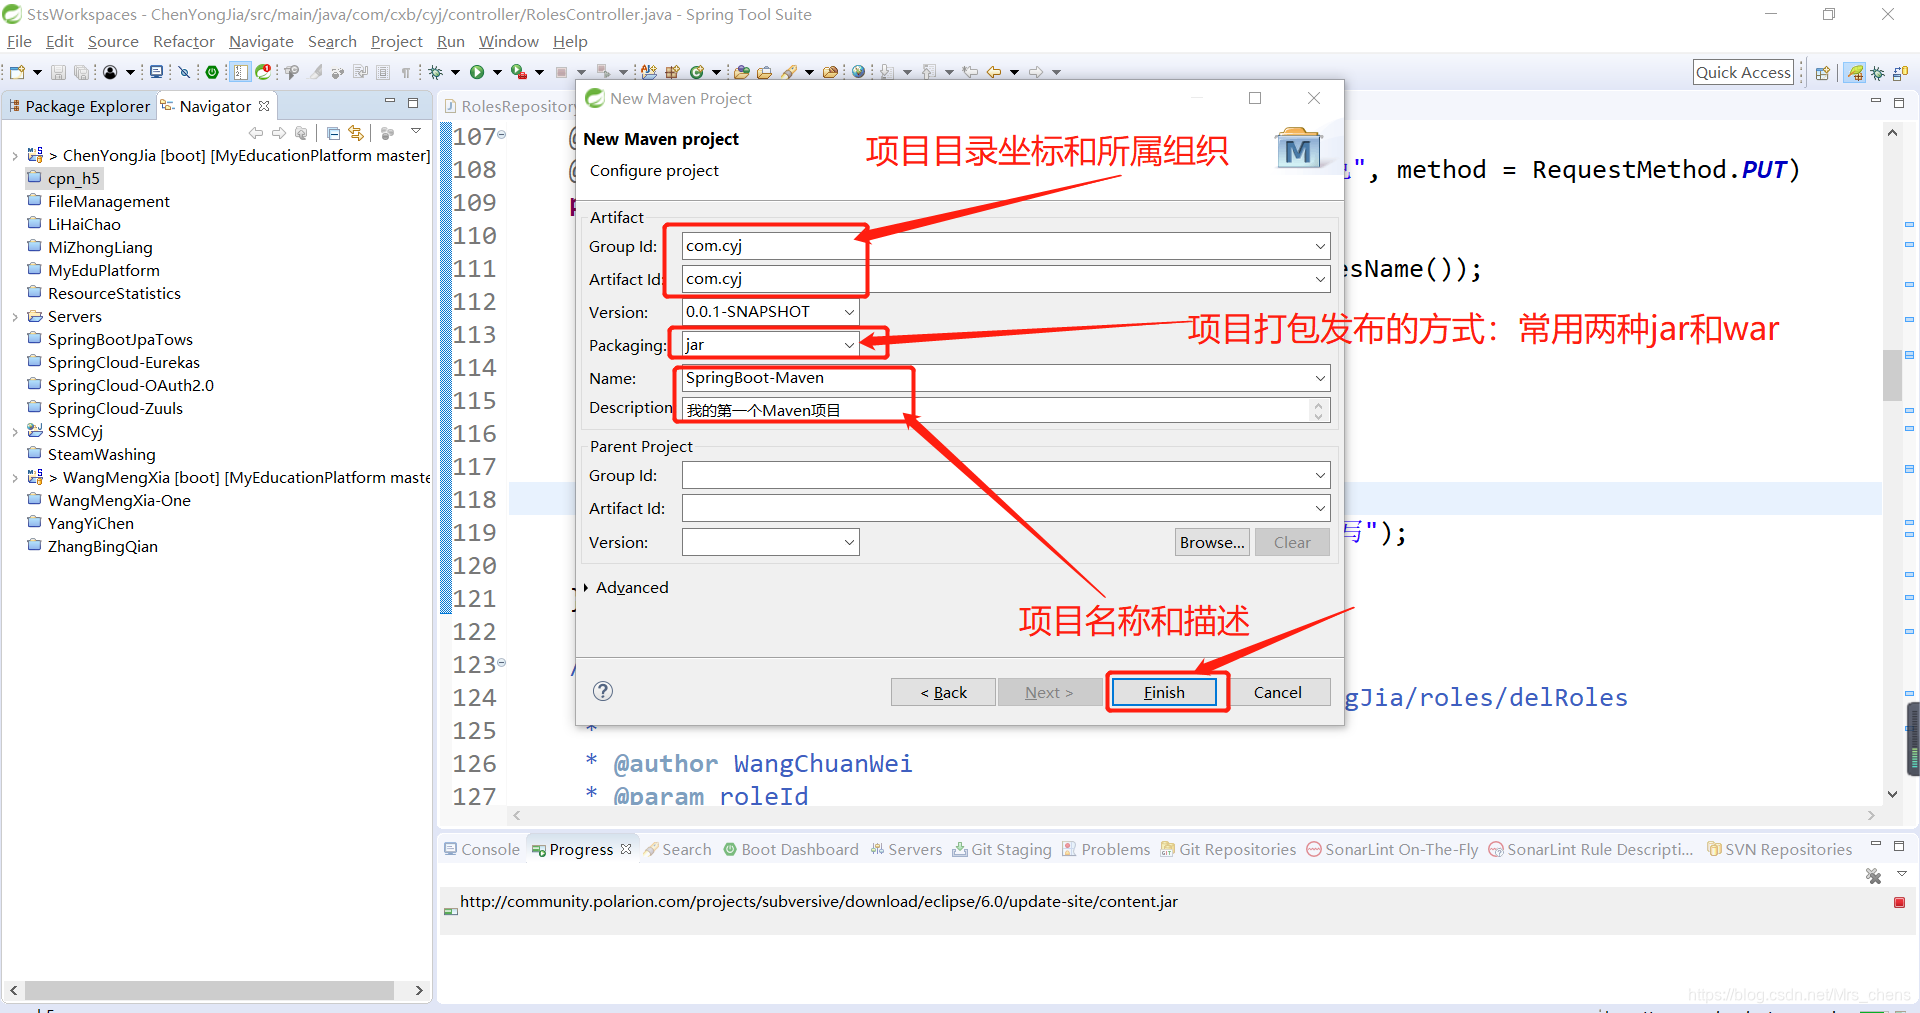This screenshot has width=1920, height=1013.
Task: Click the Cancel button
Action: point(1278,692)
